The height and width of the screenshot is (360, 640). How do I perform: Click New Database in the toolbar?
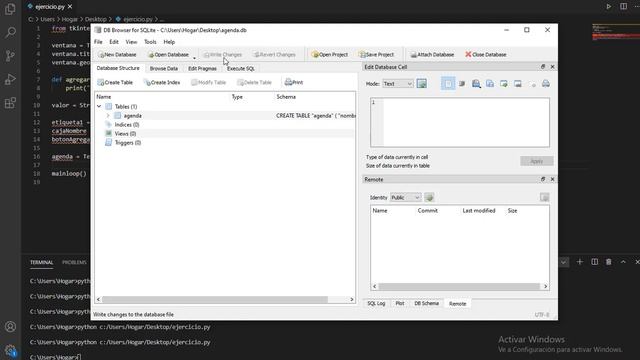tap(117, 54)
